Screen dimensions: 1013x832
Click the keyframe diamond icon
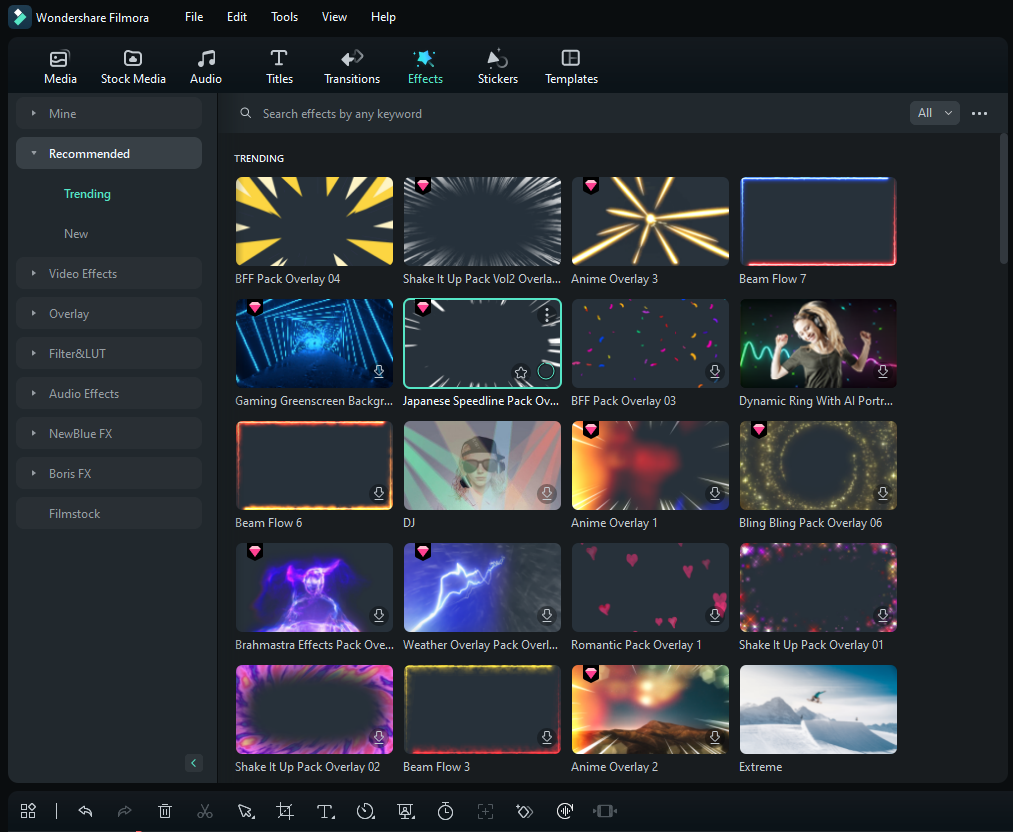[525, 811]
